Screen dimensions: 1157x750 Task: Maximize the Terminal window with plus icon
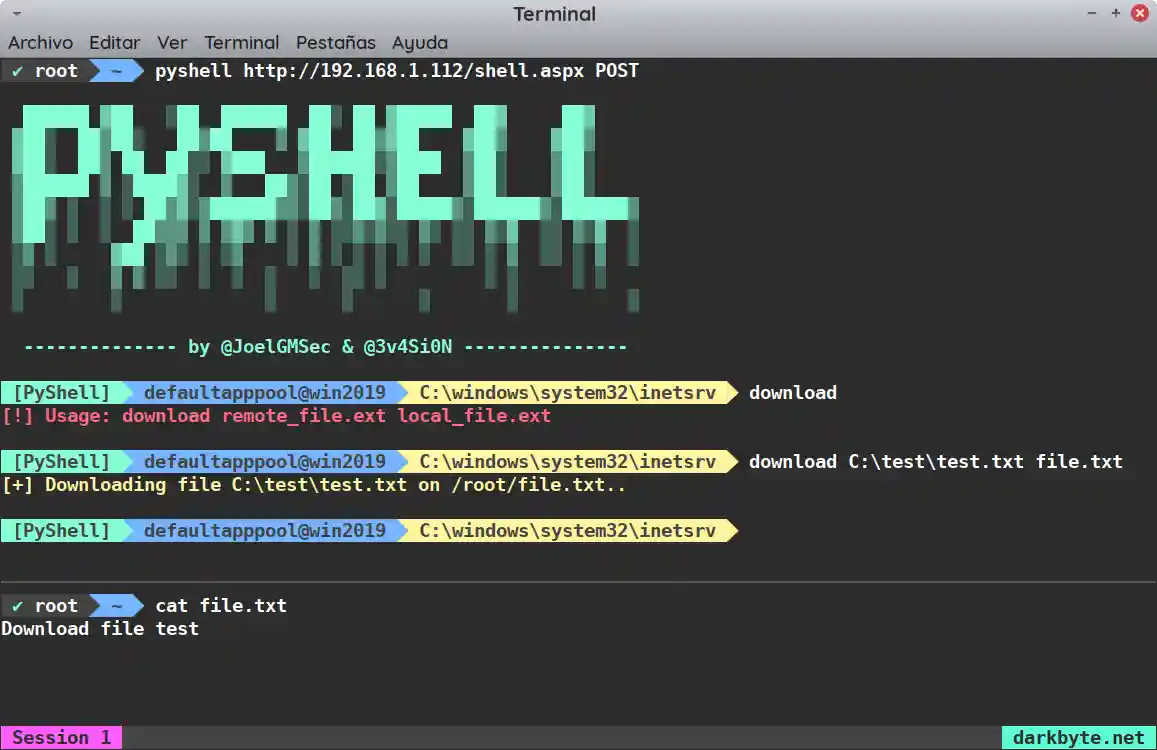click(1116, 13)
